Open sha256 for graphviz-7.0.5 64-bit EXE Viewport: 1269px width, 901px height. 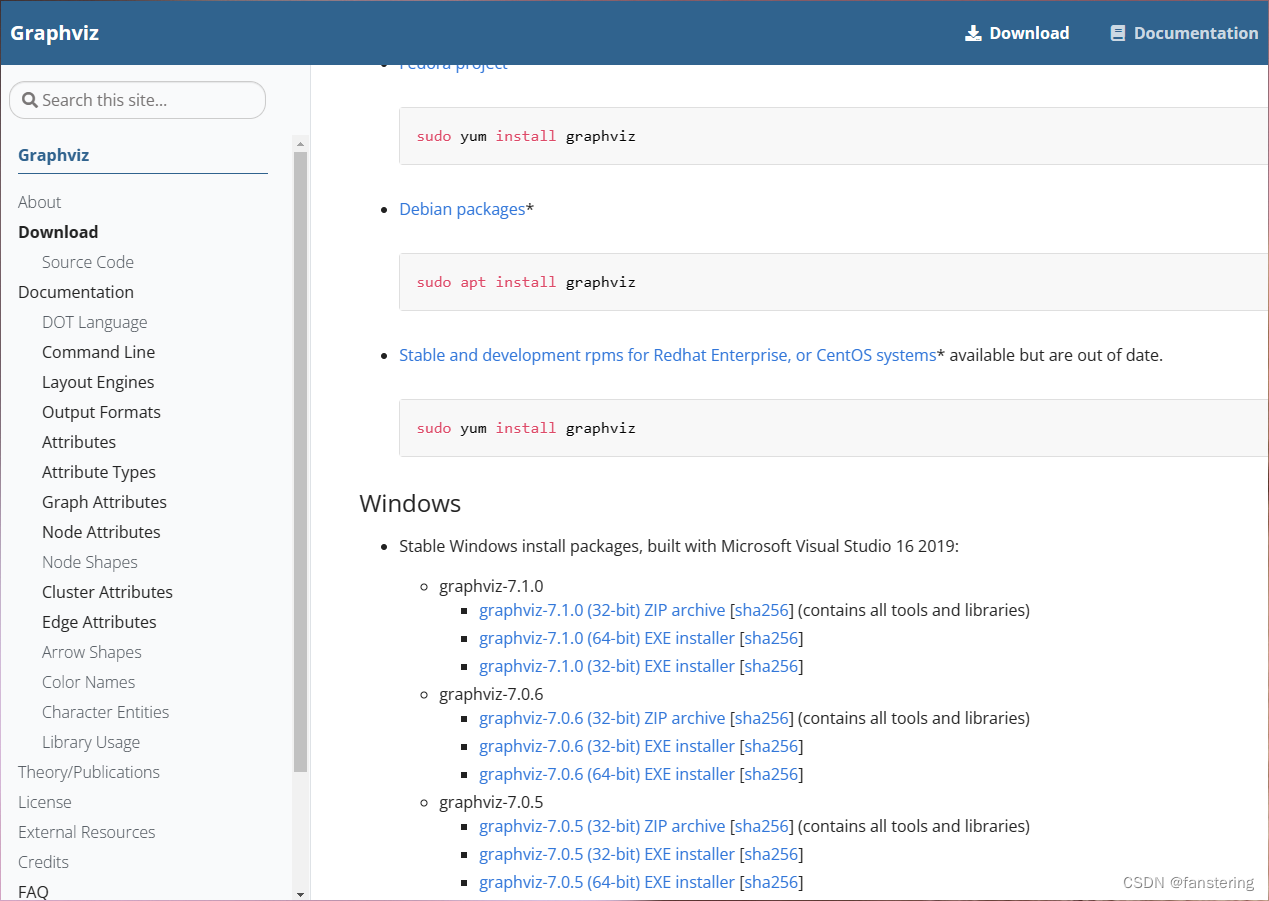(x=772, y=882)
